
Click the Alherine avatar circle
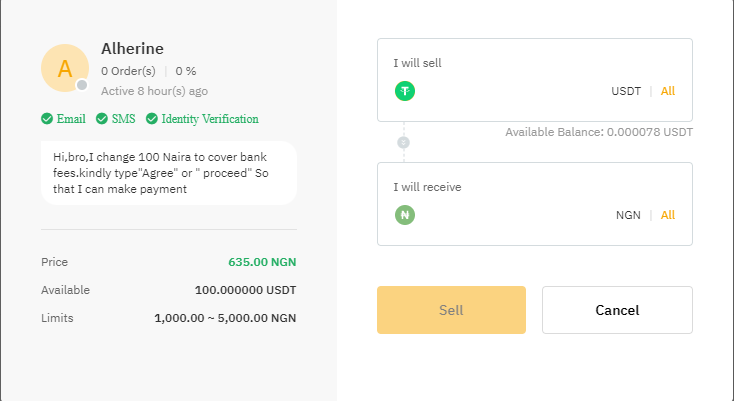[x=65, y=68]
